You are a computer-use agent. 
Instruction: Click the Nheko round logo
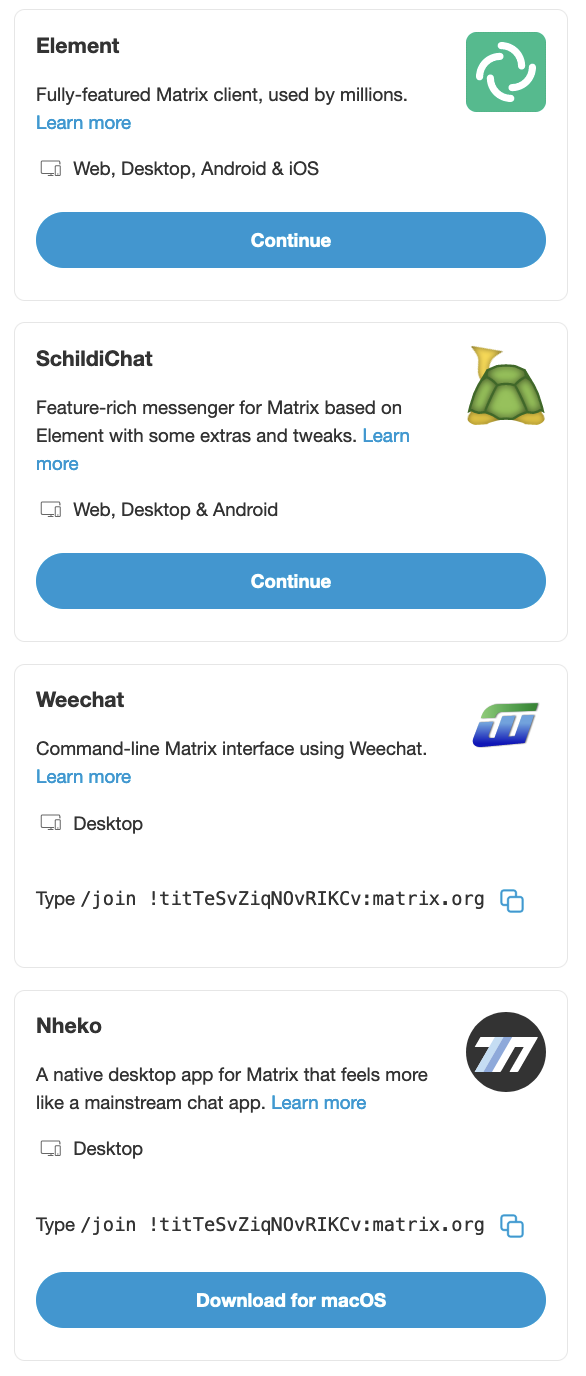[x=506, y=1052]
